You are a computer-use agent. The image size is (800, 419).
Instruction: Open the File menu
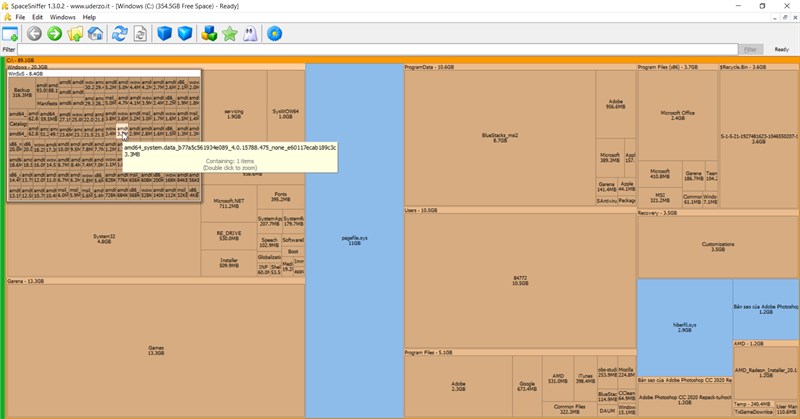pyautogui.click(x=20, y=17)
